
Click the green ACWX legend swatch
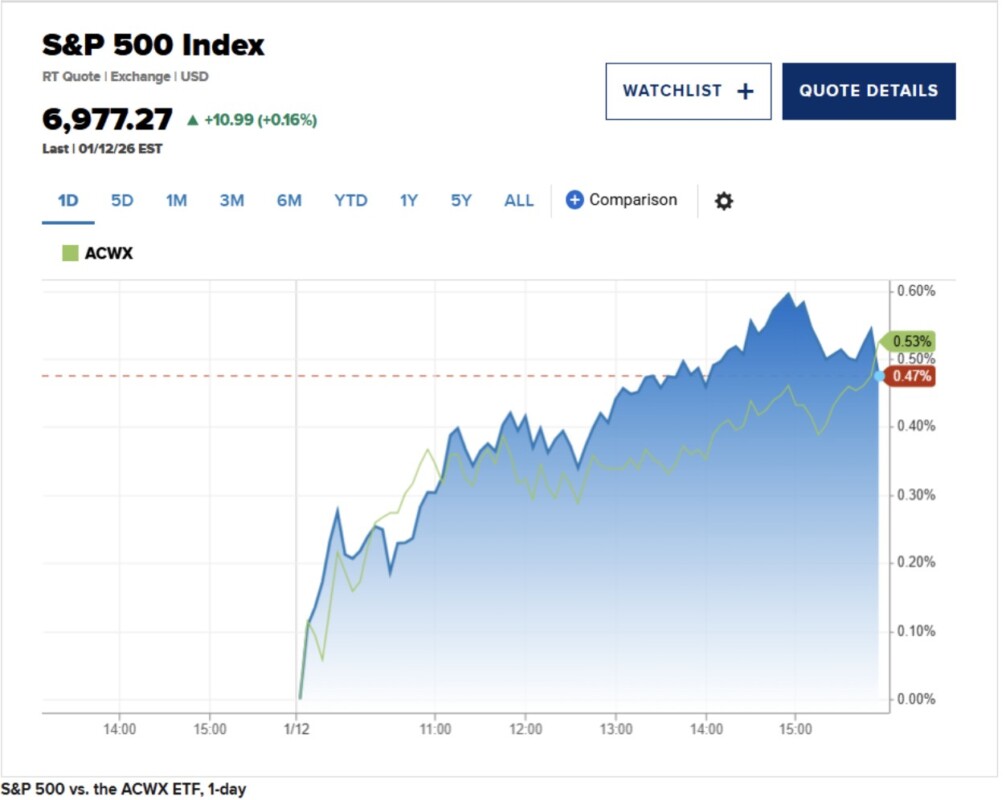coord(70,253)
